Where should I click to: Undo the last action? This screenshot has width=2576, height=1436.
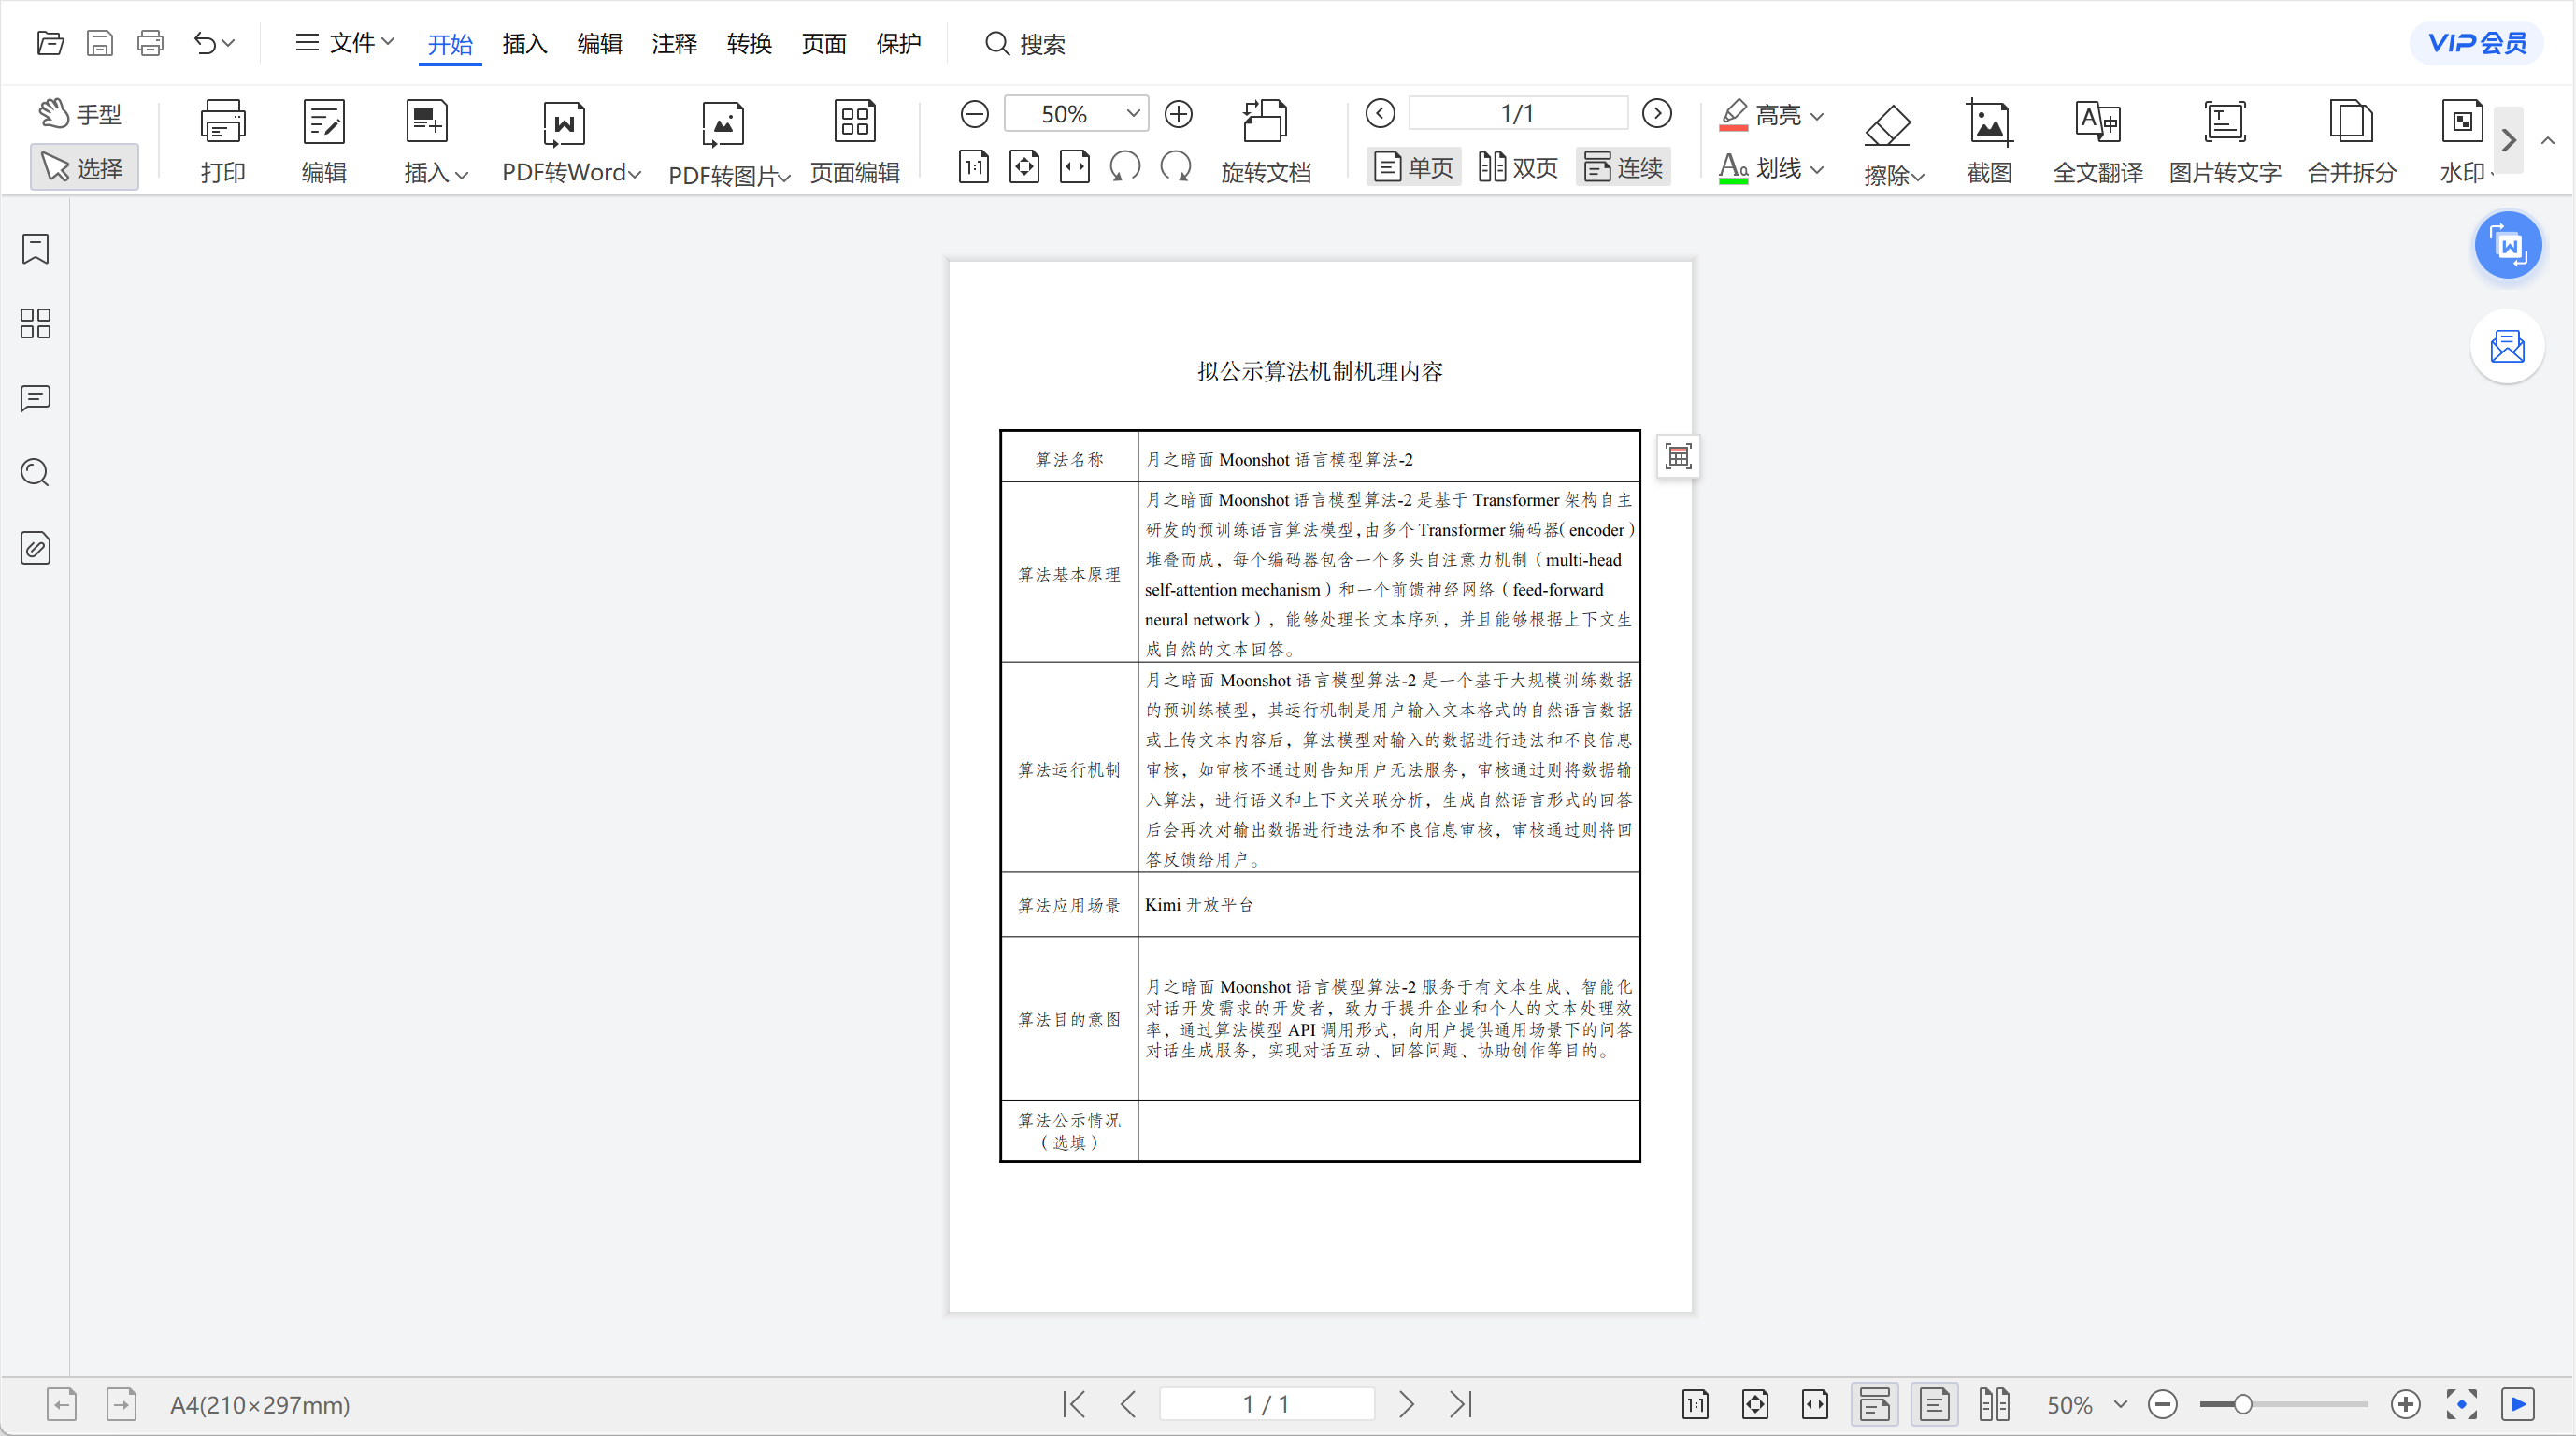[x=204, y=43]
